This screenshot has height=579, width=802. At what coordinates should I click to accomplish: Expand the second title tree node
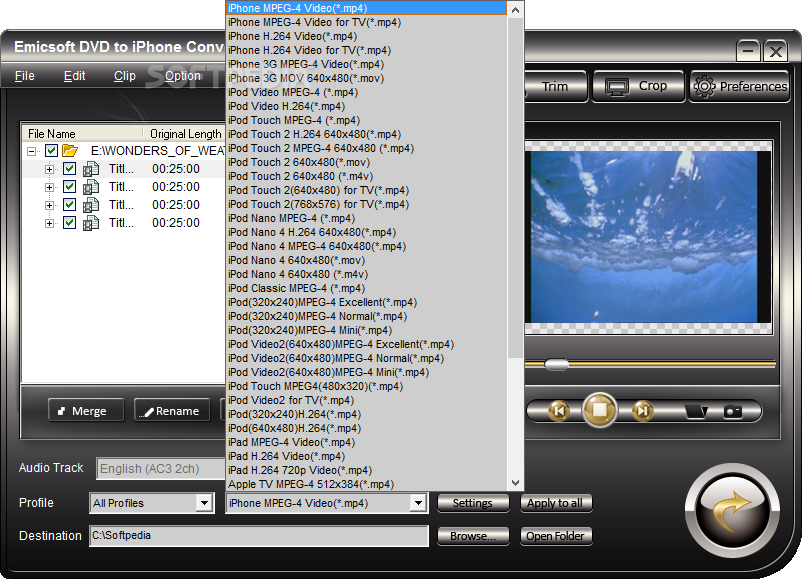(50, 187)
